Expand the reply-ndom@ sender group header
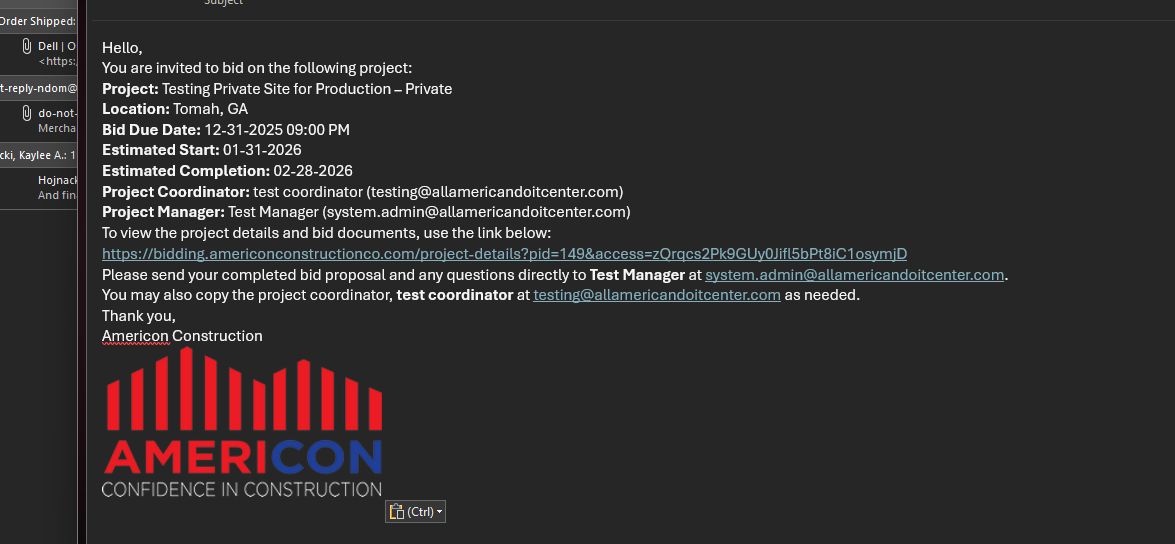Screen dimensions: 1175x544 [38, 88]
